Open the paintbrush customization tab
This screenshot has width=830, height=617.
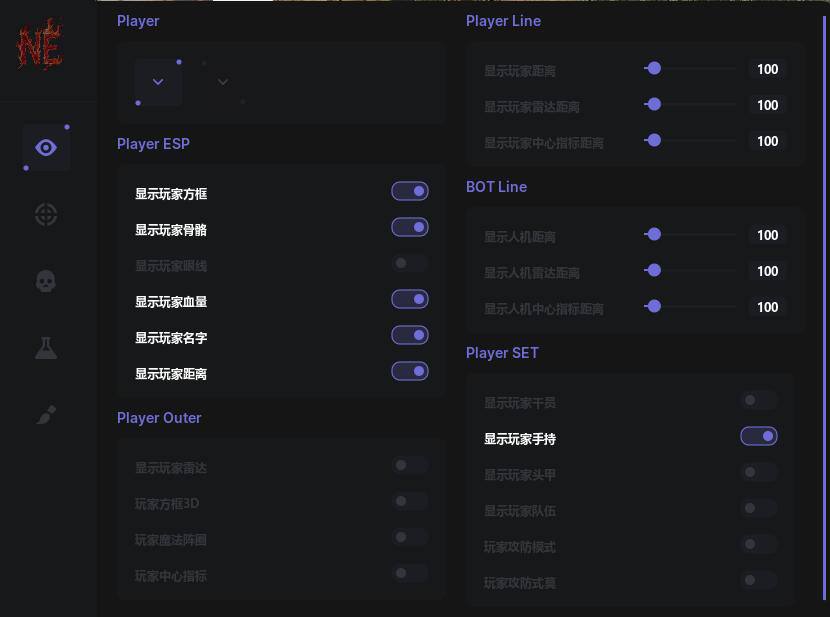(x=46, y=414)
